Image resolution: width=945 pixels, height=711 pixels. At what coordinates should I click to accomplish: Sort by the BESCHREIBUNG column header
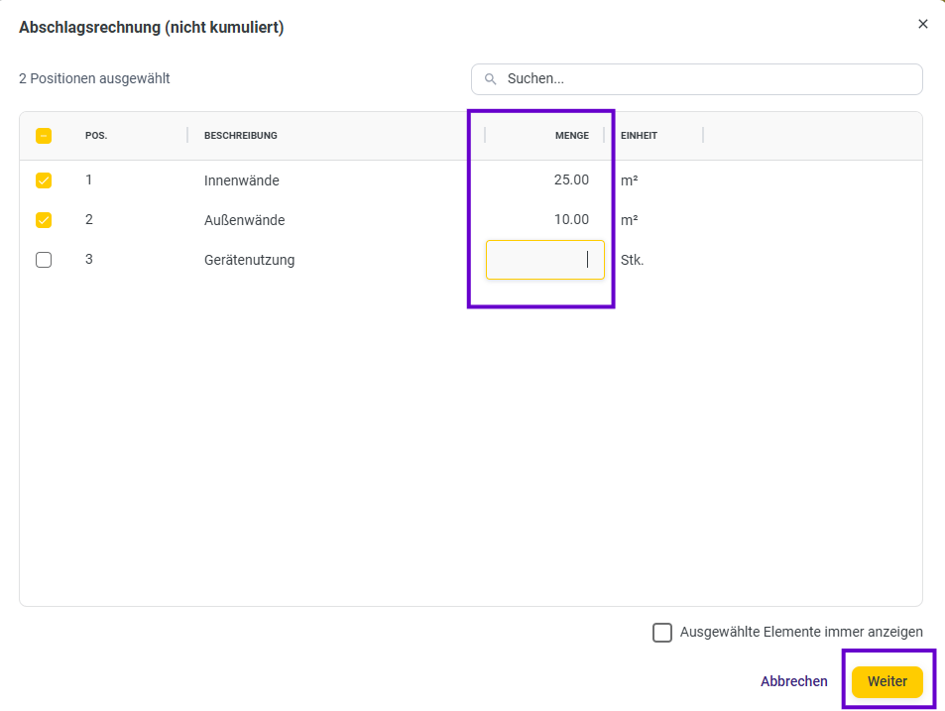click(x=240, y=136)
